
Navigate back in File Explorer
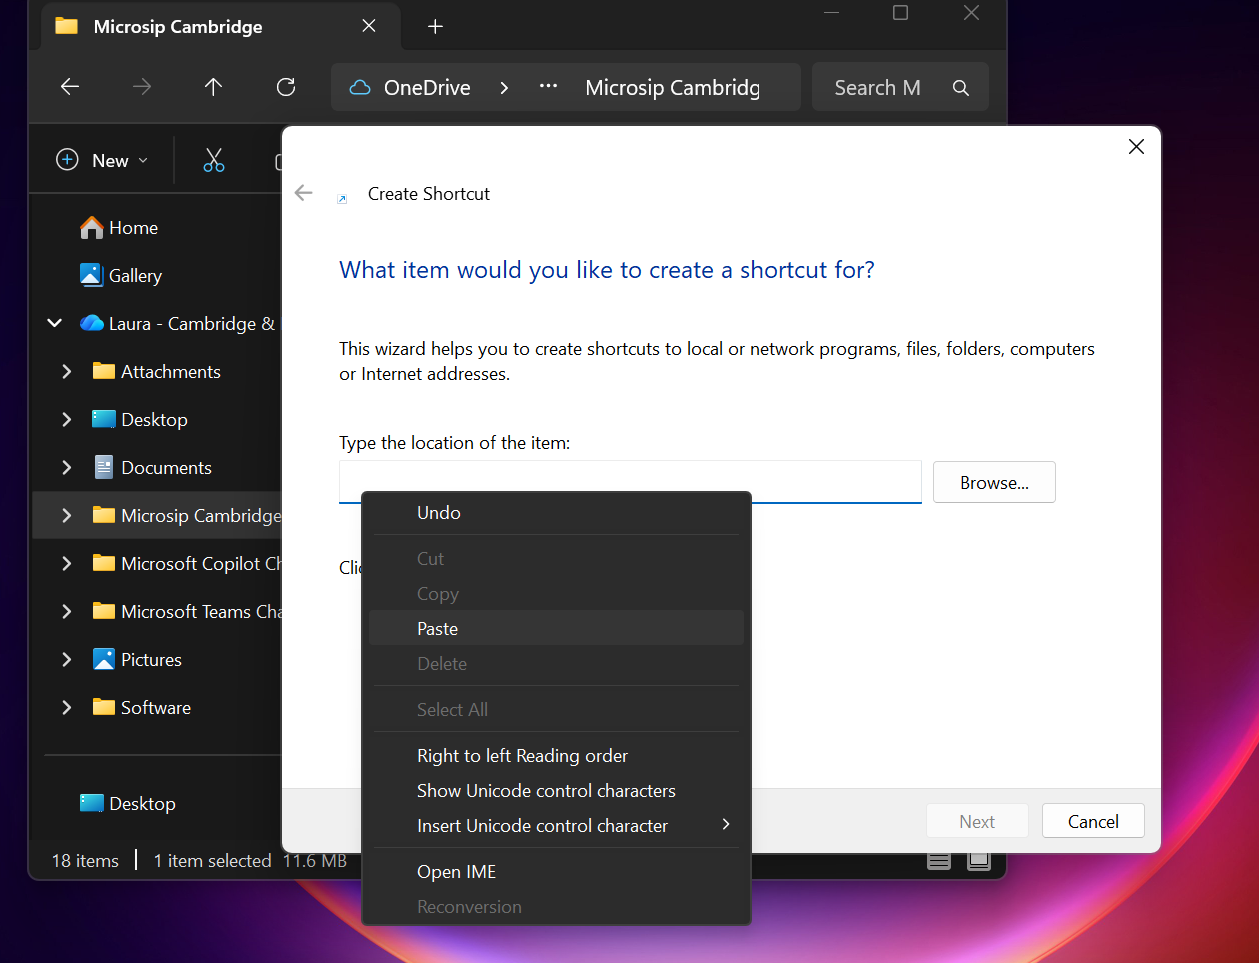(70, 87)
